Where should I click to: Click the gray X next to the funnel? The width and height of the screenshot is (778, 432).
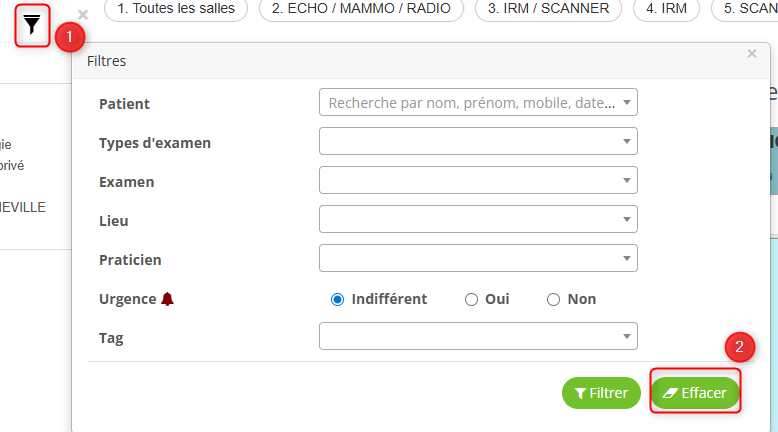pyautogui.click(x=83, y=15)
